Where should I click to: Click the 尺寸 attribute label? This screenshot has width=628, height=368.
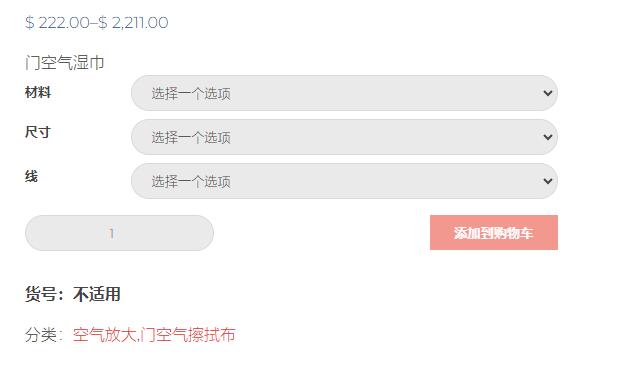click(38, 132)
